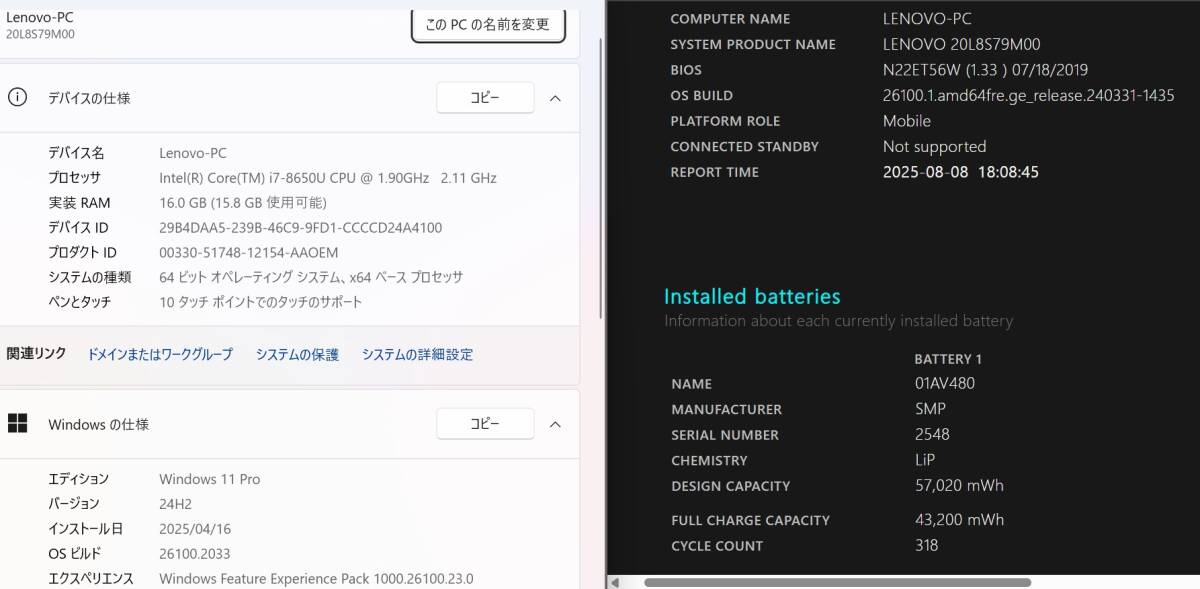Click the settings window vertical scrollbar

click(600, 180)
